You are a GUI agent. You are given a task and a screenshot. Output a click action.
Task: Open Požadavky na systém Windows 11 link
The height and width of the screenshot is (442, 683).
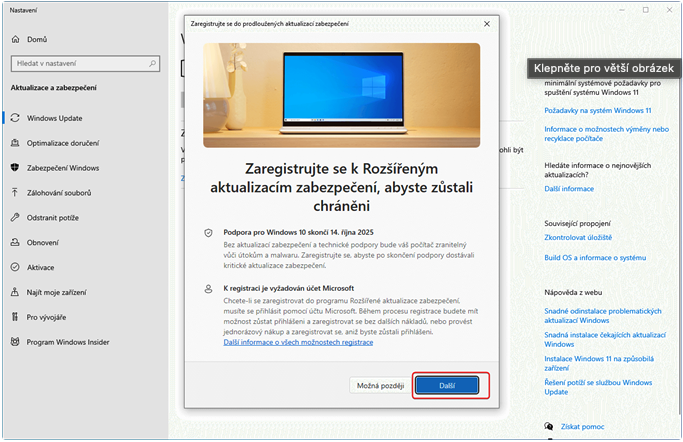[x=597, y=110]
